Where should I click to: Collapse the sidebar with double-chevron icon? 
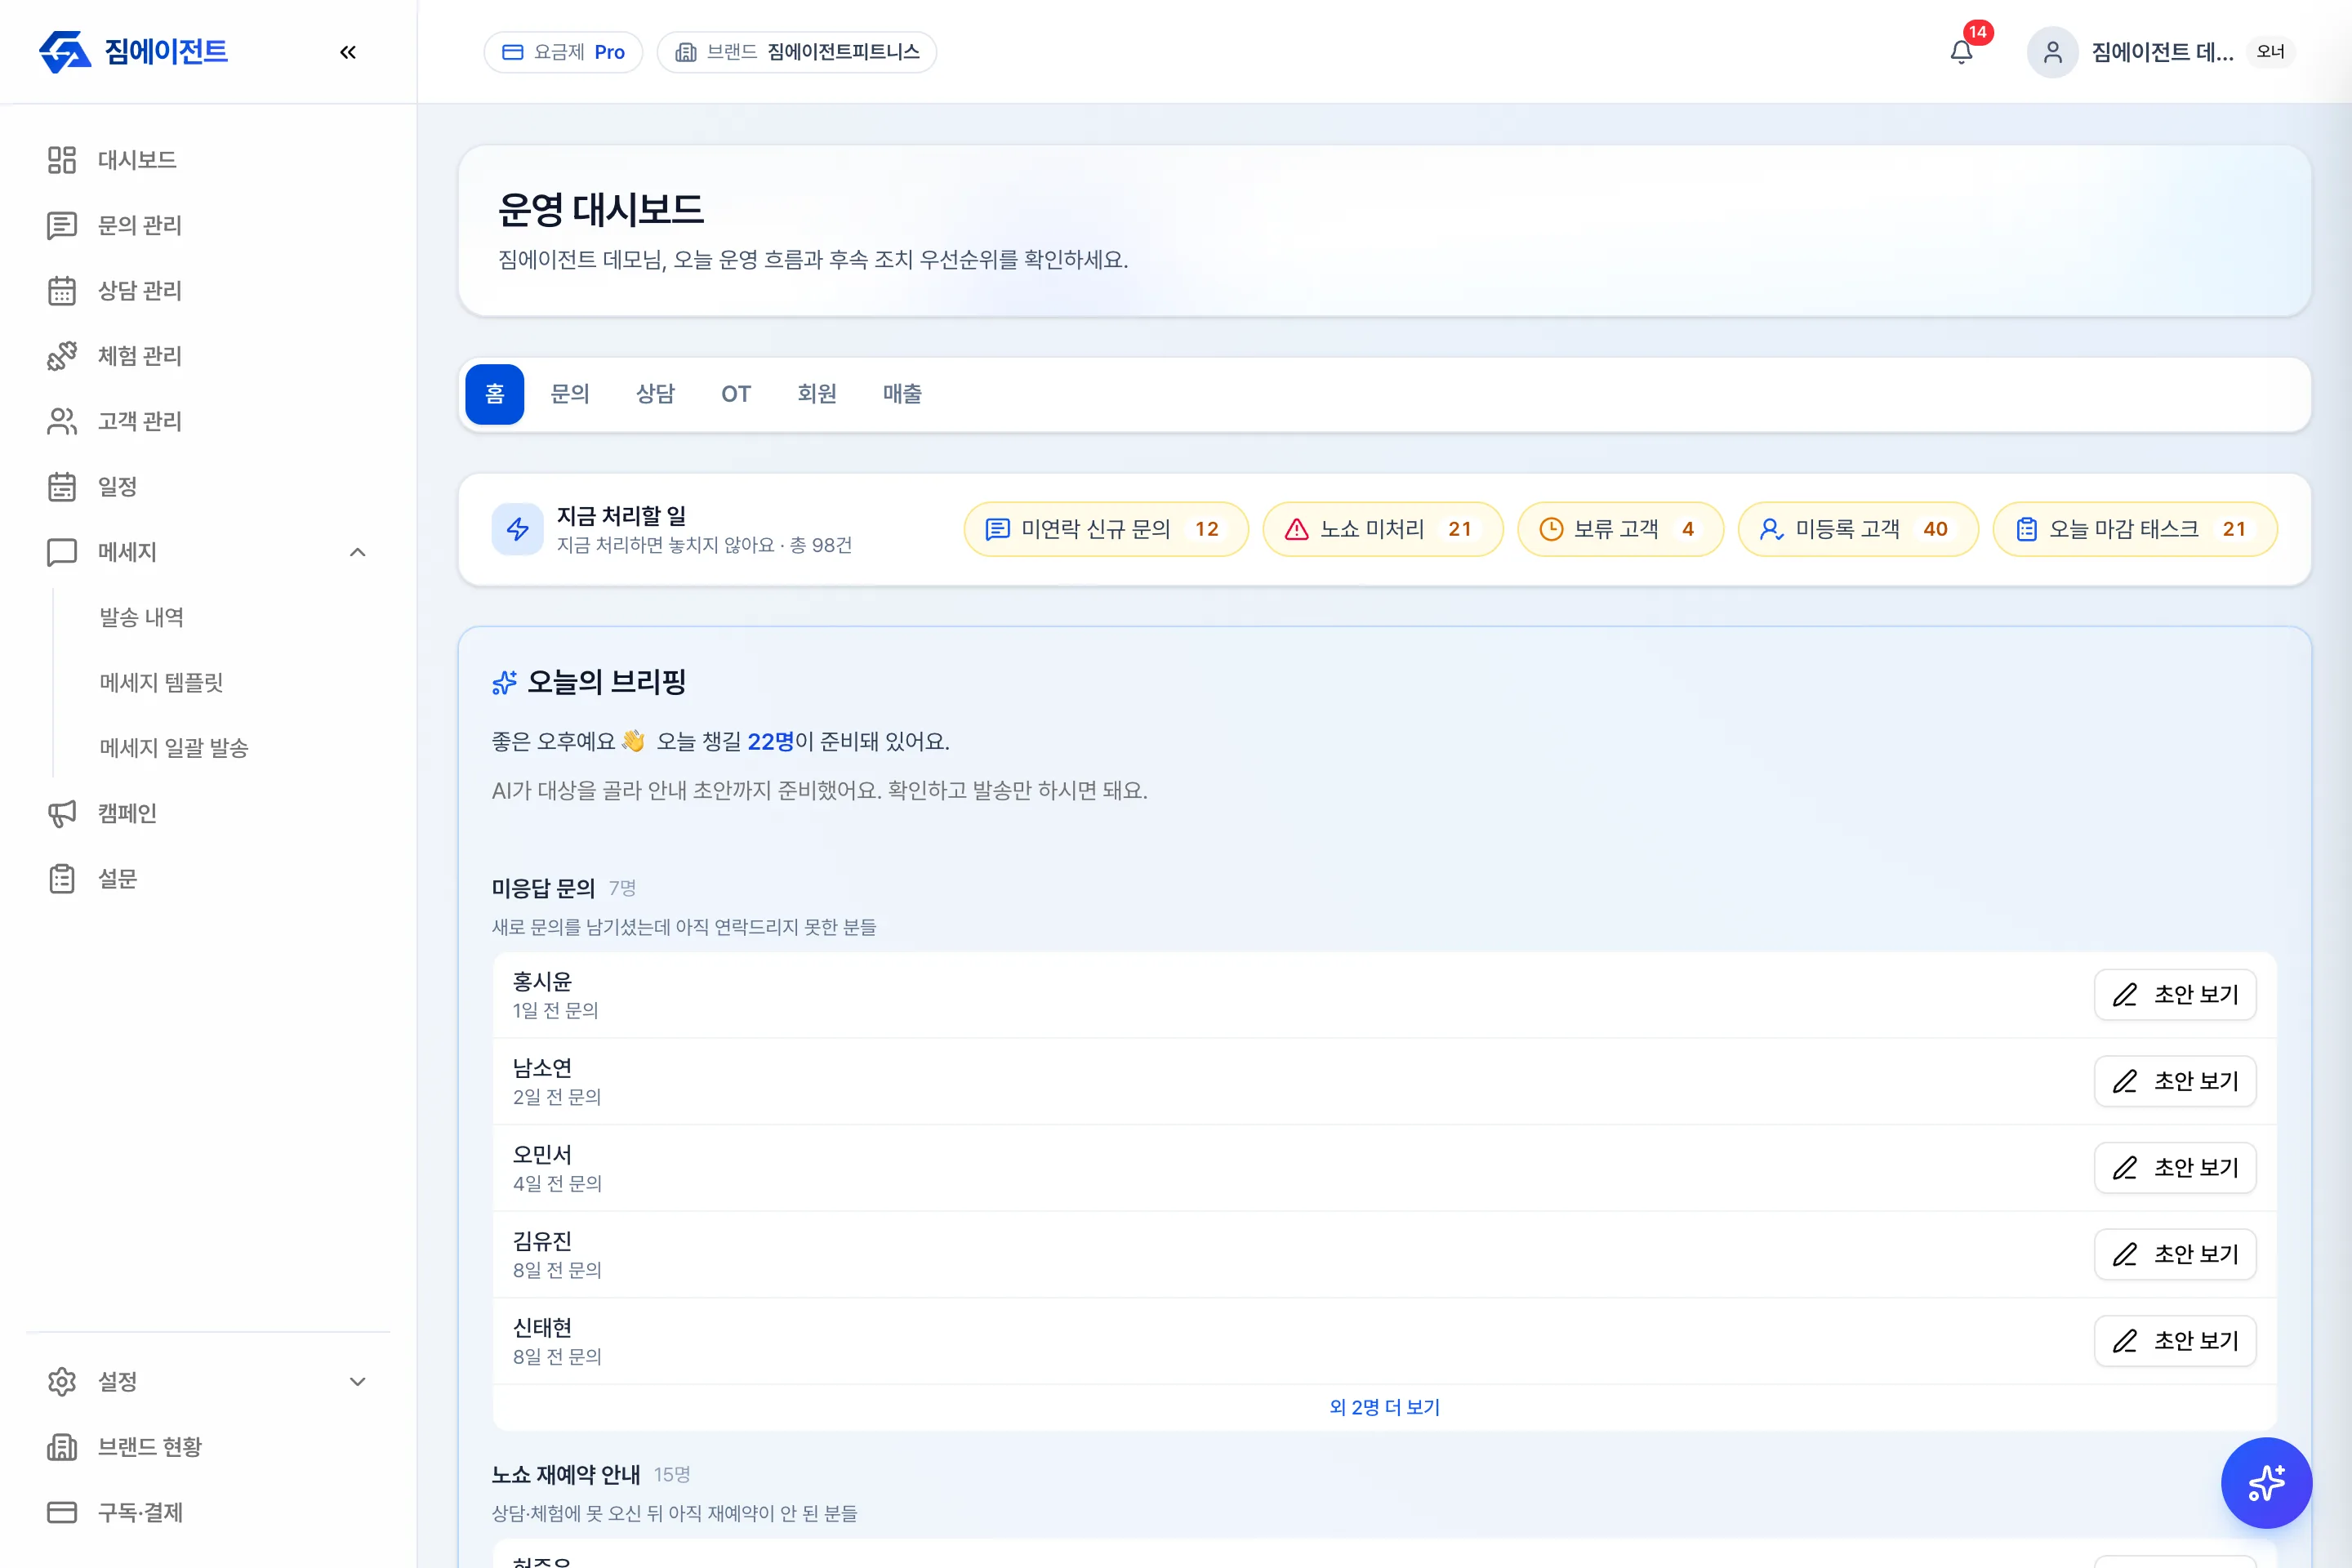click(x=348, y=52)
